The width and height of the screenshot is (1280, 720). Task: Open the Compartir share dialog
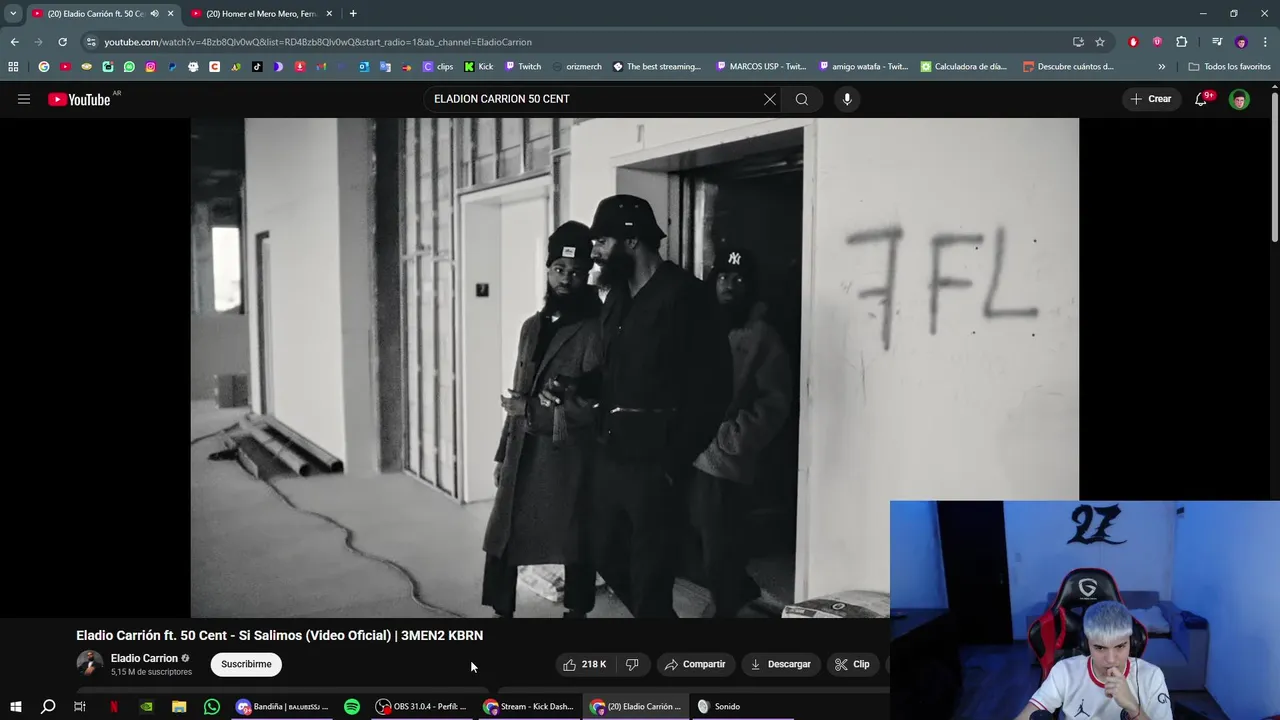pyautogui.click(x=696, y=664)
